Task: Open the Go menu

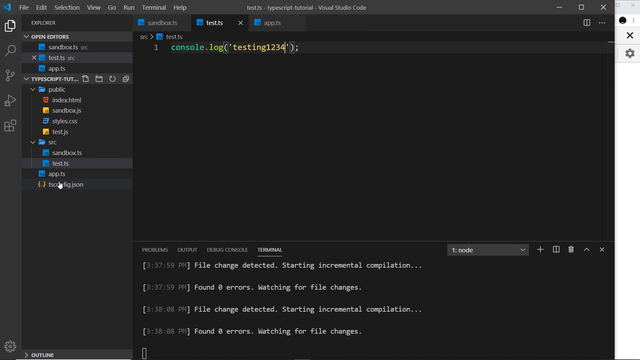Action: pos(112,7)
